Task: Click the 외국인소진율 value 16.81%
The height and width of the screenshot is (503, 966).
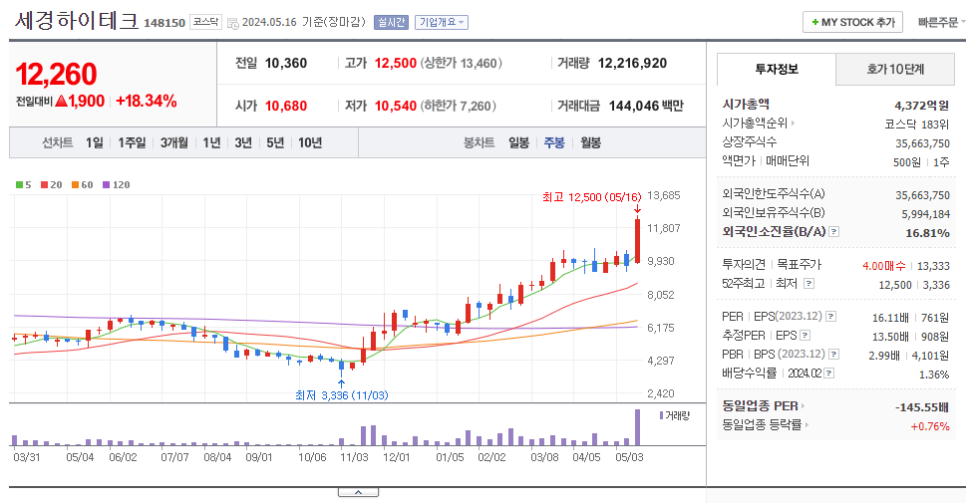Action: tap(927, 233)
